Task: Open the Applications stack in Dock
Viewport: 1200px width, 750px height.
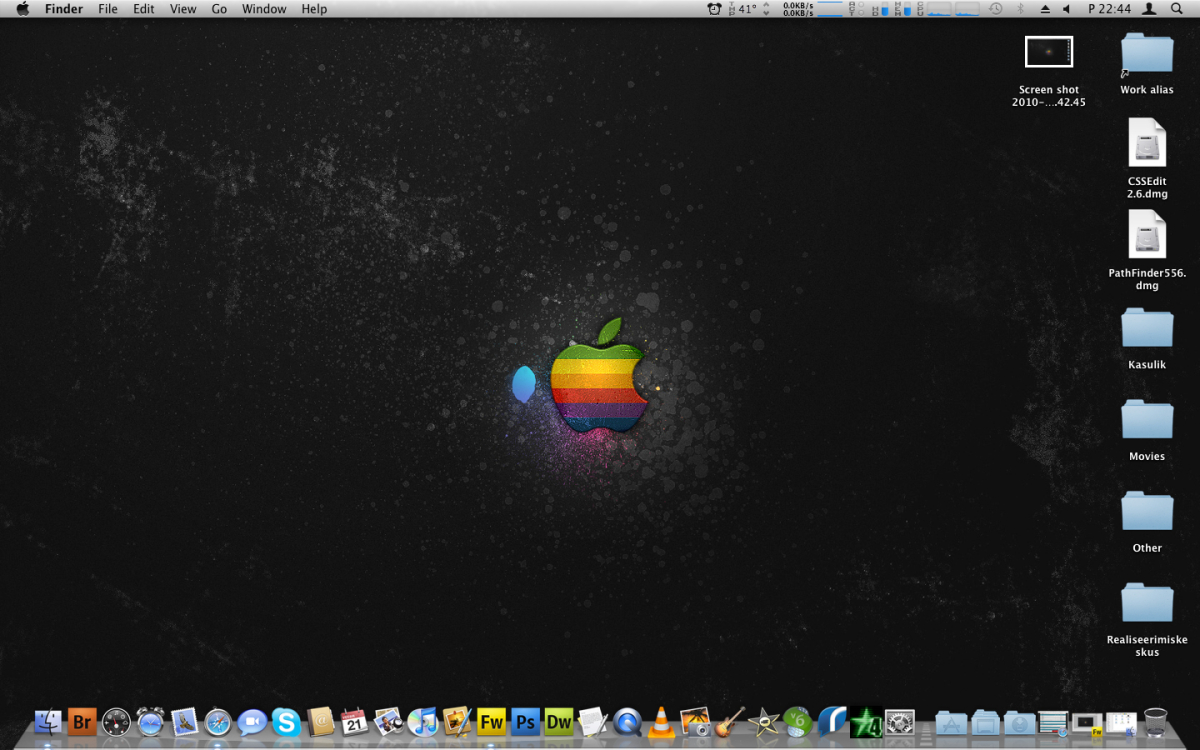Action: (951, 722)
